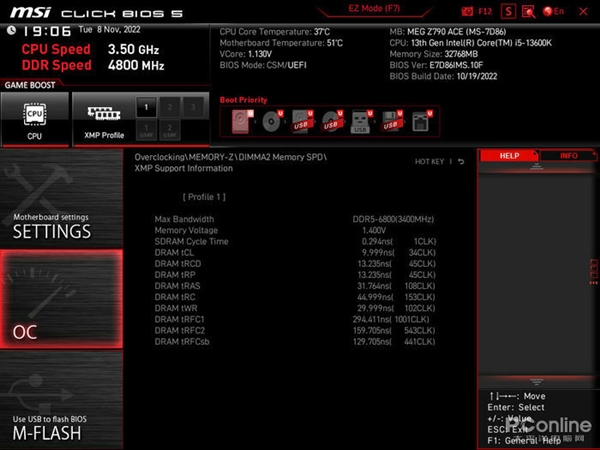This screenshot has width=600, height=450.
Task: Select XMP user profile 2
Action: point(170,130)
